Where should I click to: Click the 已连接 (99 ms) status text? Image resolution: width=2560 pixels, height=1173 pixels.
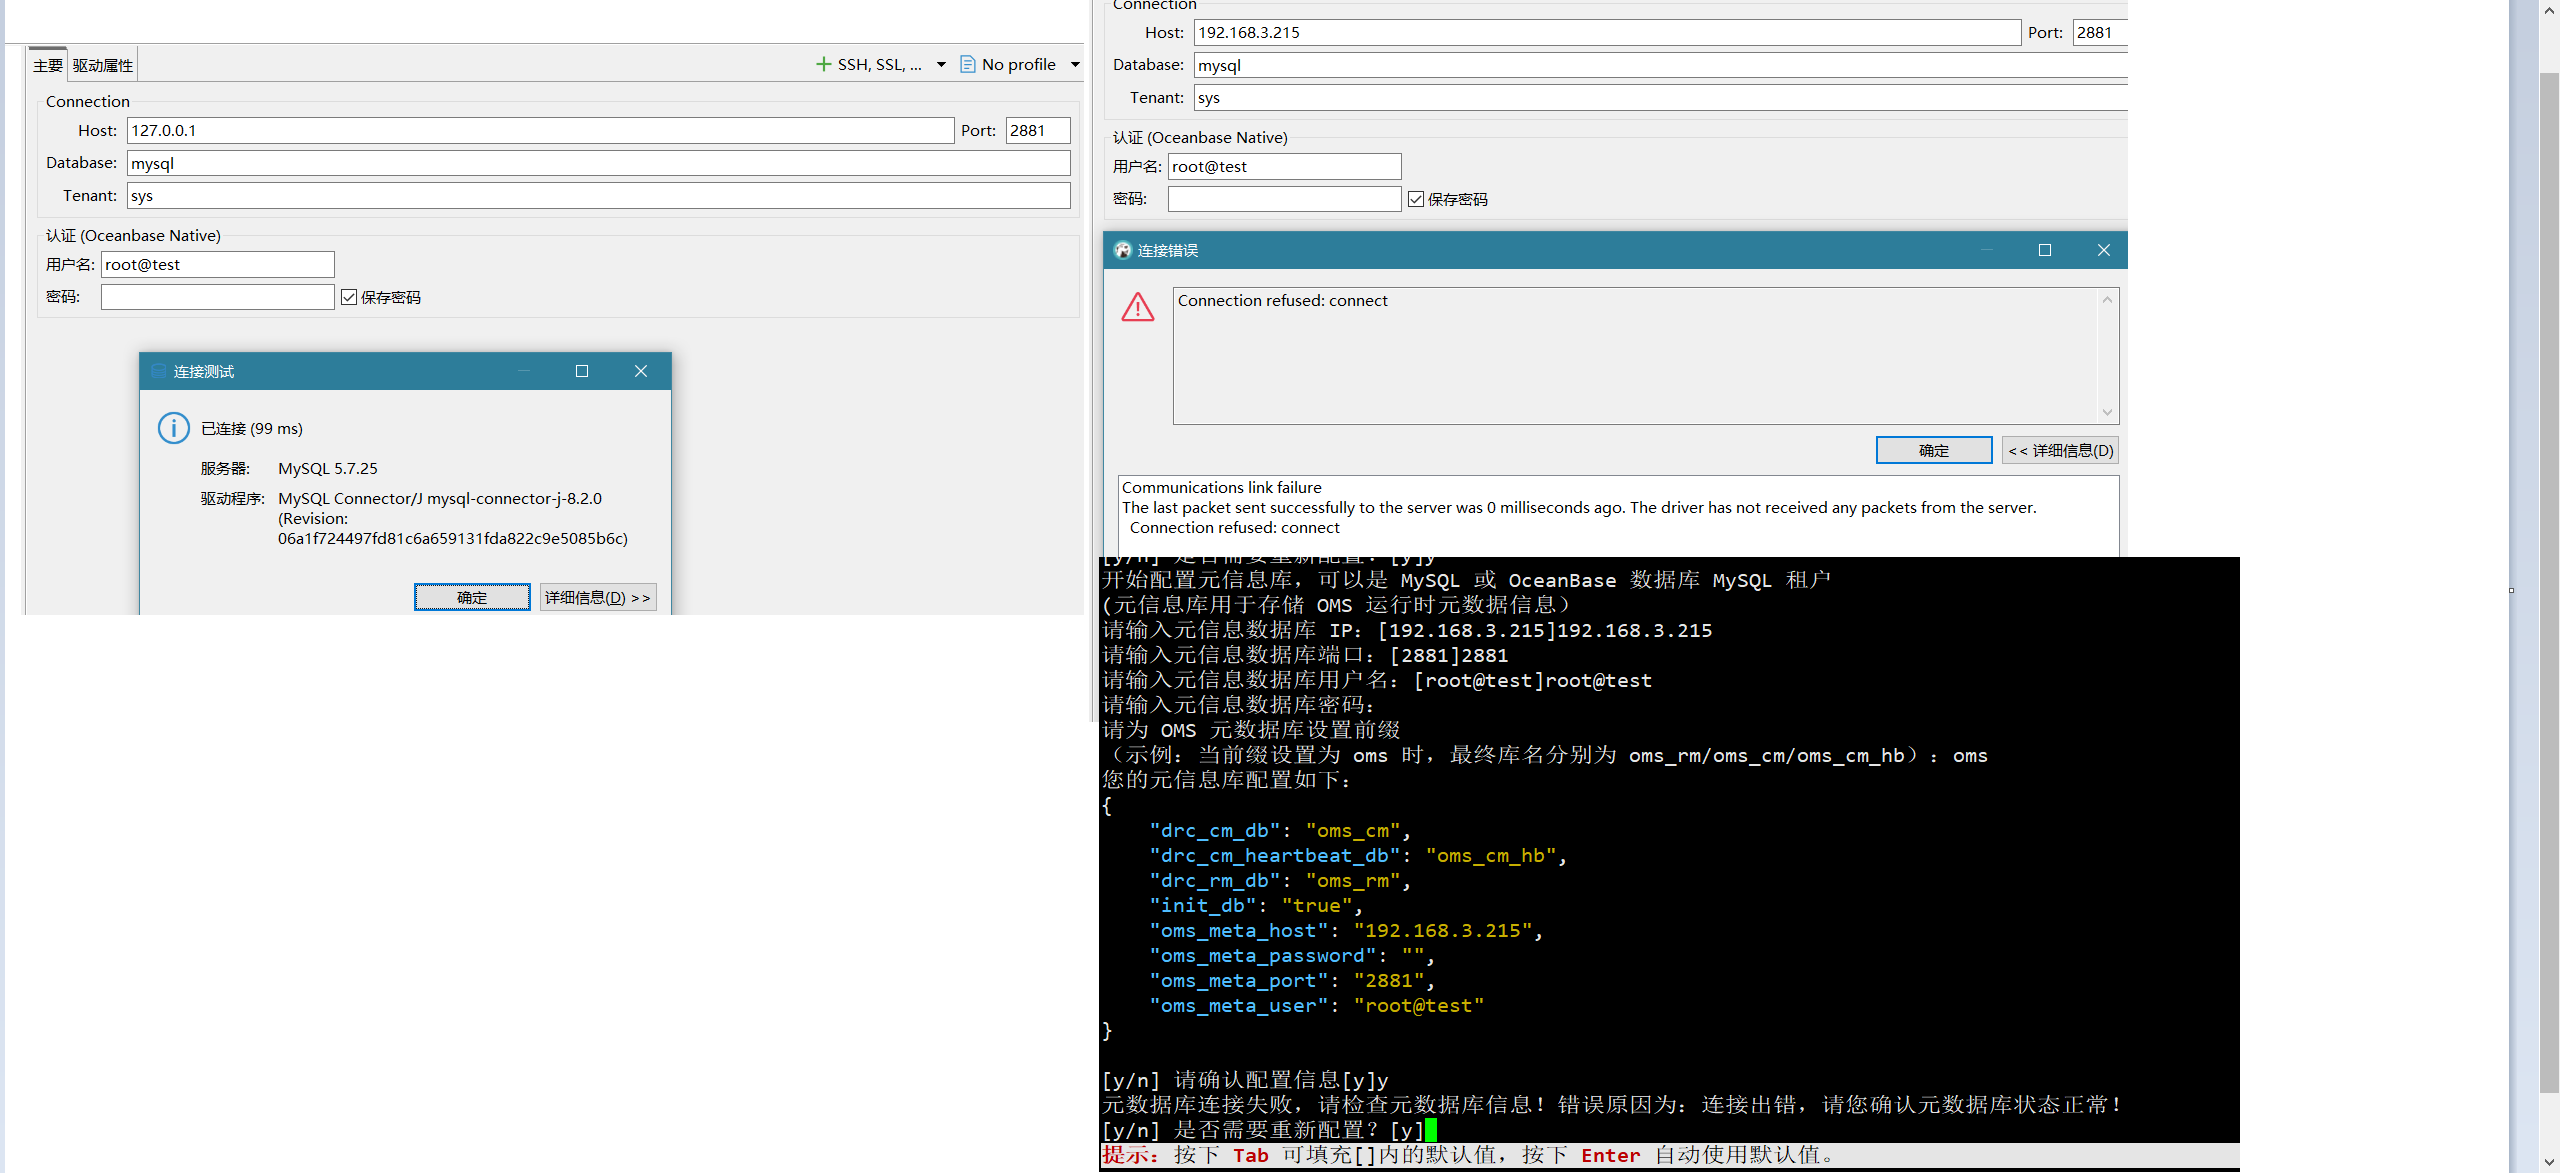point(252,428)
